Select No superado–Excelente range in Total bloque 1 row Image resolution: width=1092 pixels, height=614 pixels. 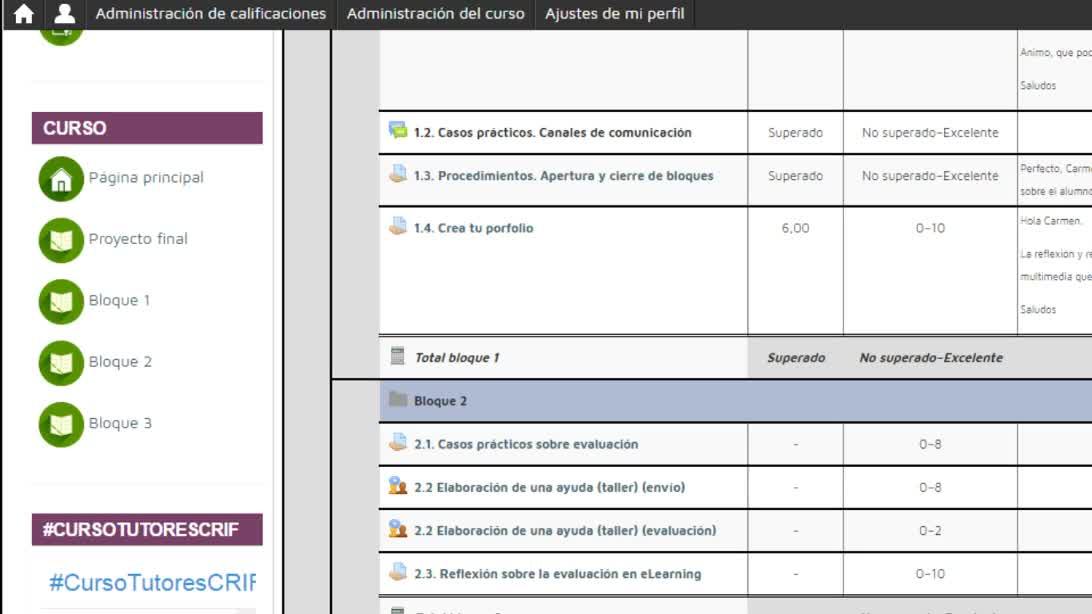[x=931, y=358]
